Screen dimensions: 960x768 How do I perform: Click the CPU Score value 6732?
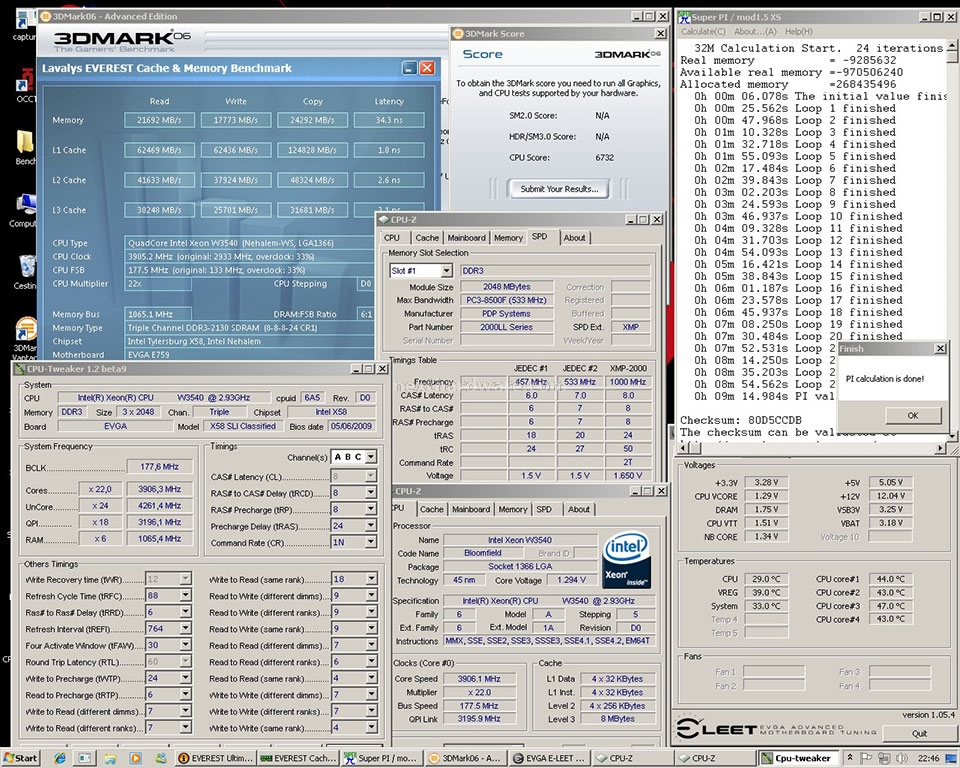(604, 157)
